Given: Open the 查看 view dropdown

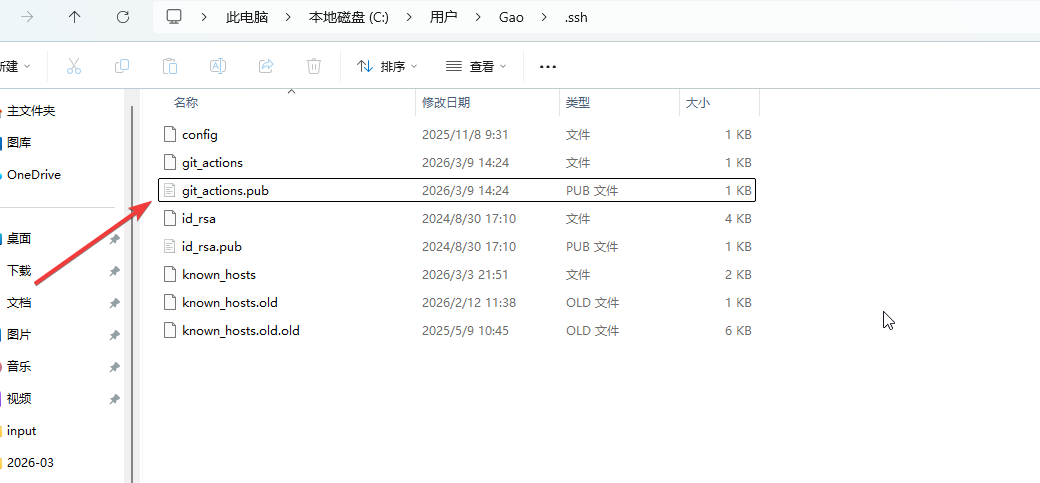Looking at the screenshot, I should coord(477,66).
